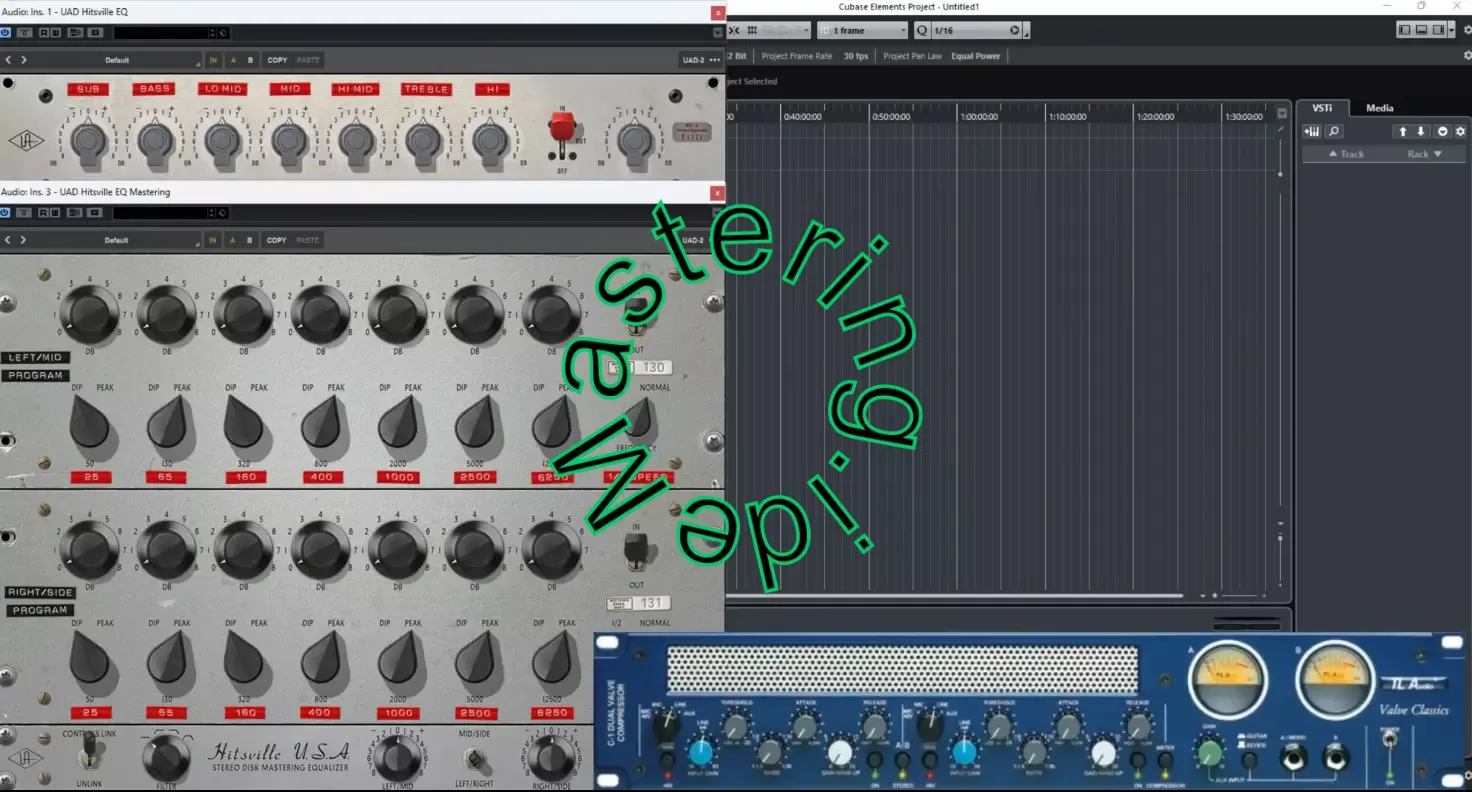Click the circled down-arrow icon in VSTi panel
1472x792 pixels.
click(x=1443, y=131)
